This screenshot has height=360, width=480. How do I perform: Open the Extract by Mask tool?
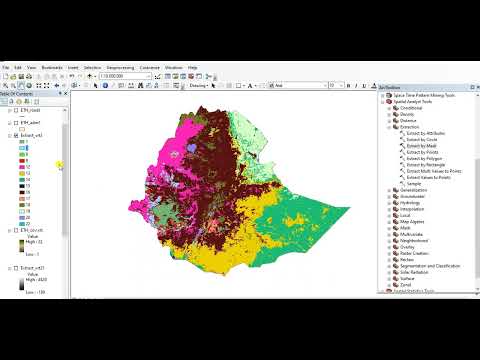421,146
